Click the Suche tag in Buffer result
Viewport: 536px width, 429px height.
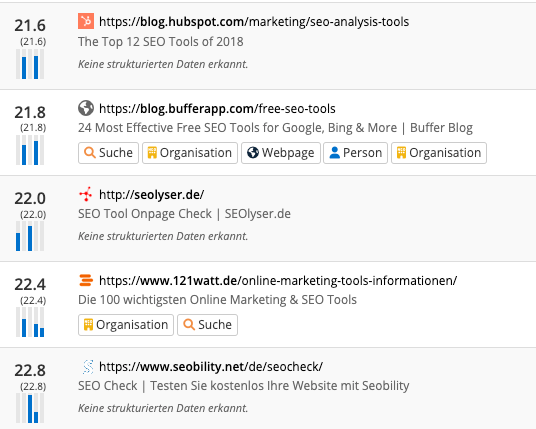(x=108, y=153)
